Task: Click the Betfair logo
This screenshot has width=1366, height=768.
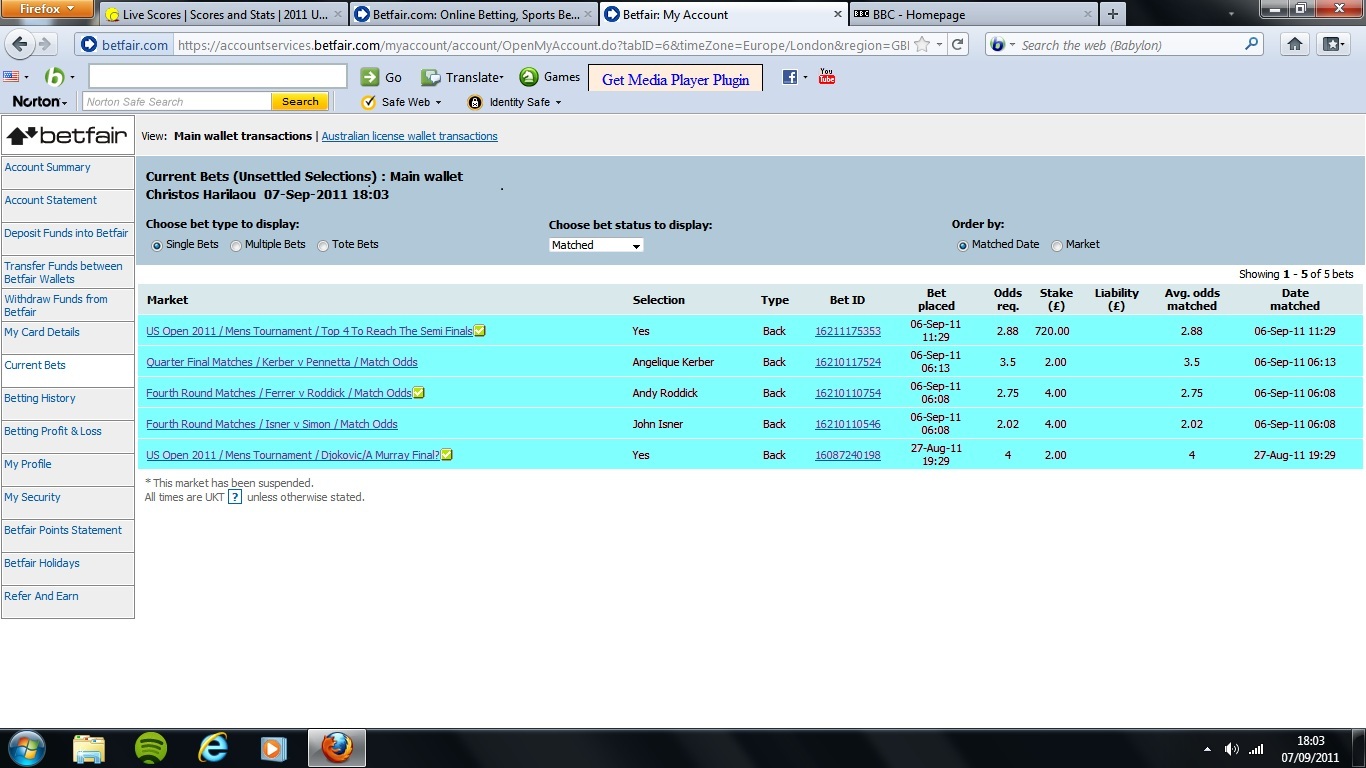Action: [68, 136]
